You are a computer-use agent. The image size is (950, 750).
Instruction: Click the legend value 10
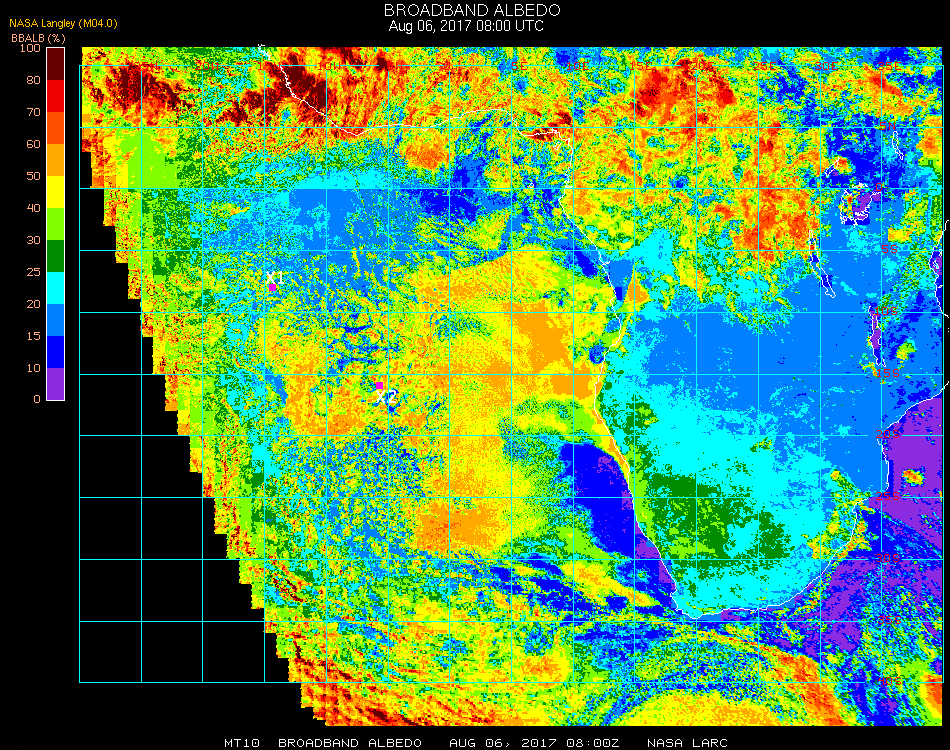click(33, 368)
